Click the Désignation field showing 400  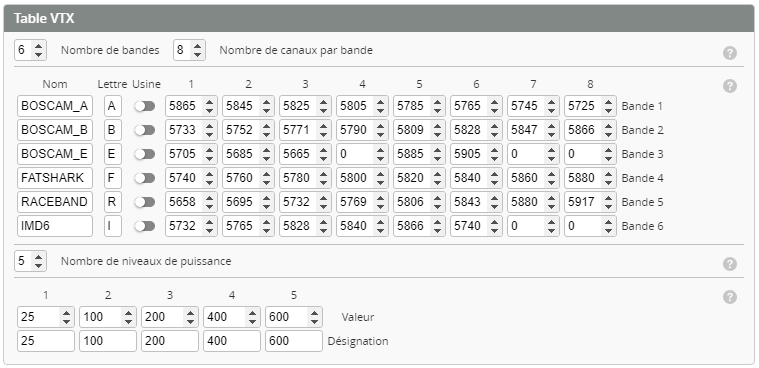232,341
